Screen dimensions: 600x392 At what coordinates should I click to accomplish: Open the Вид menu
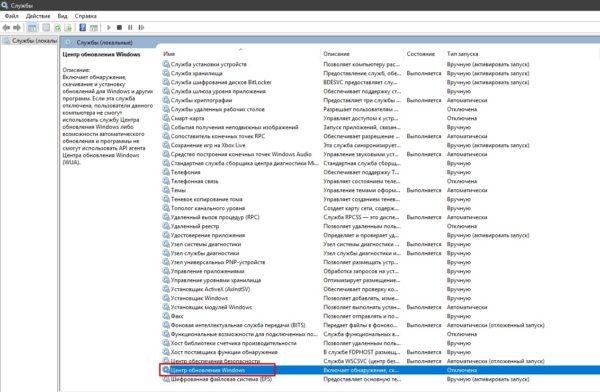(62, 16)
